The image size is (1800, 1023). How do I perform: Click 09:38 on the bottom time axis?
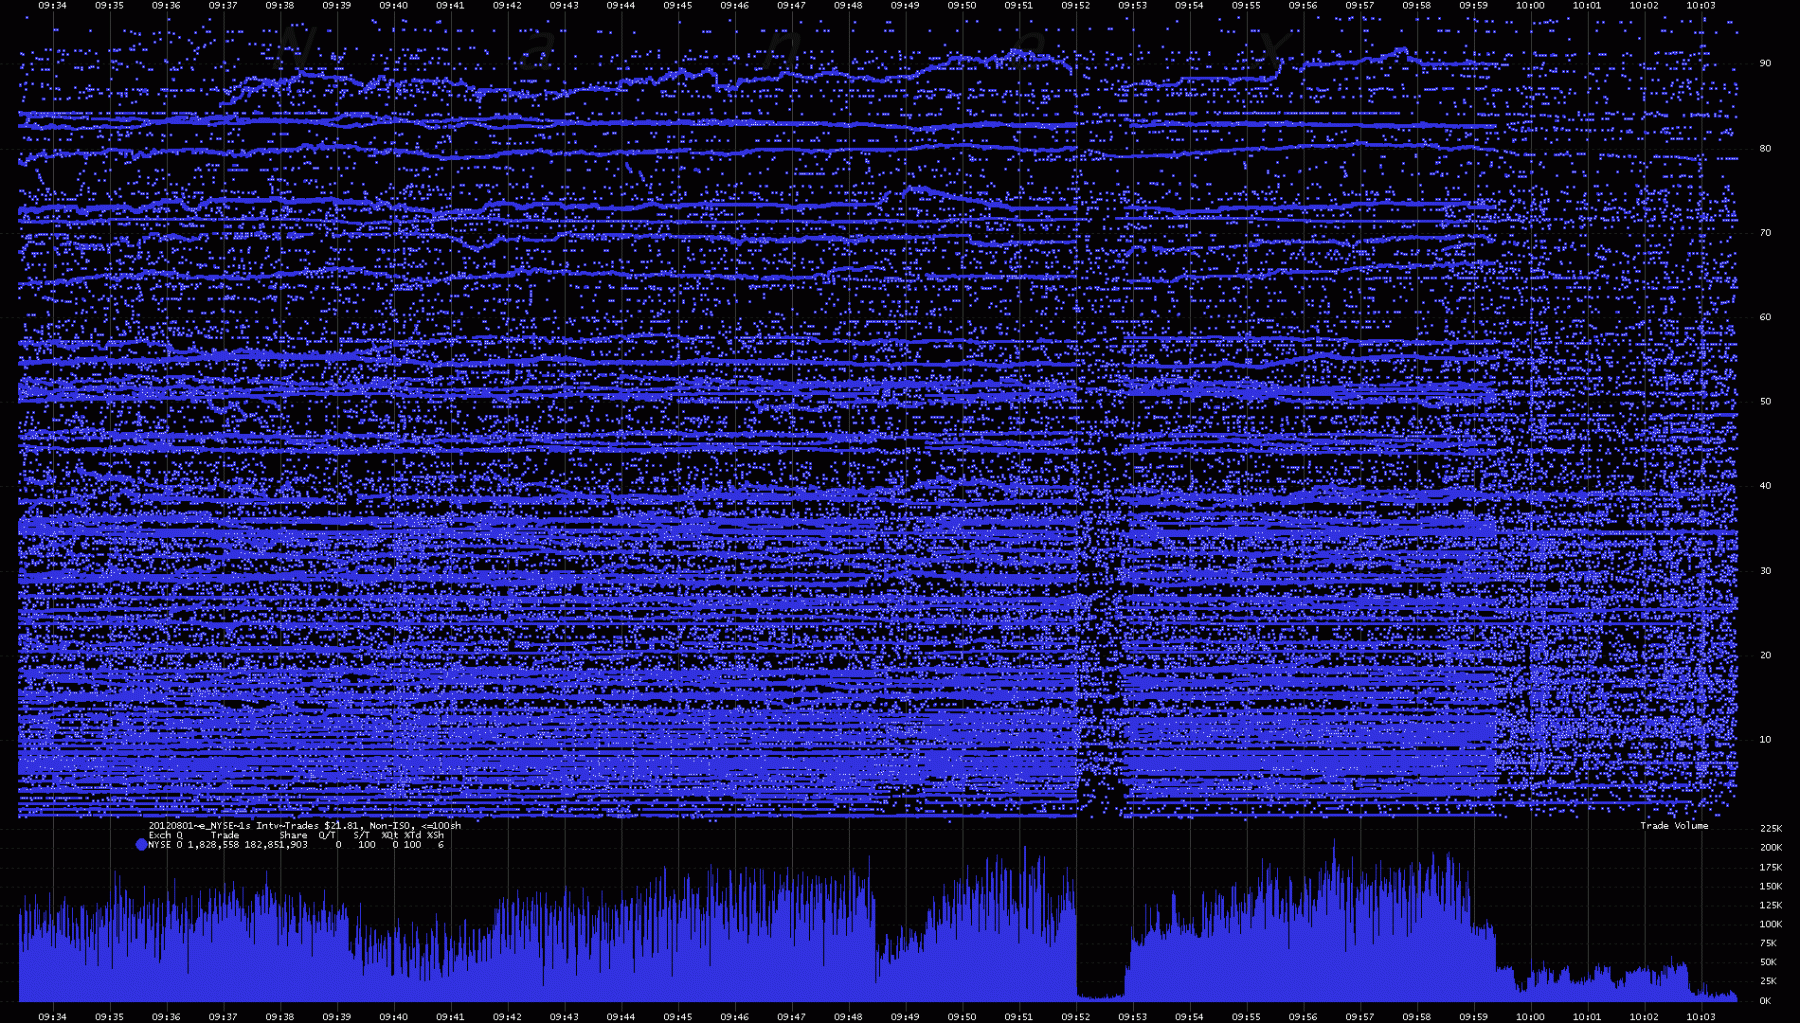tap(280, 1017)
